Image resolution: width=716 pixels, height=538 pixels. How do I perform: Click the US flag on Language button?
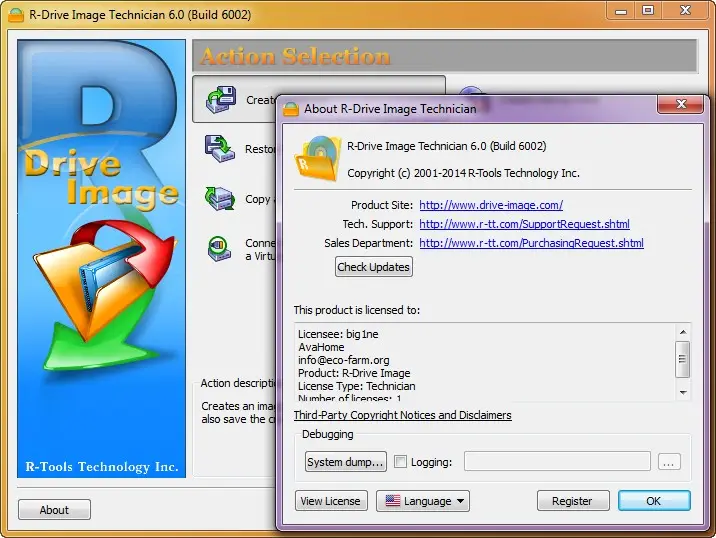pos(393,501)
